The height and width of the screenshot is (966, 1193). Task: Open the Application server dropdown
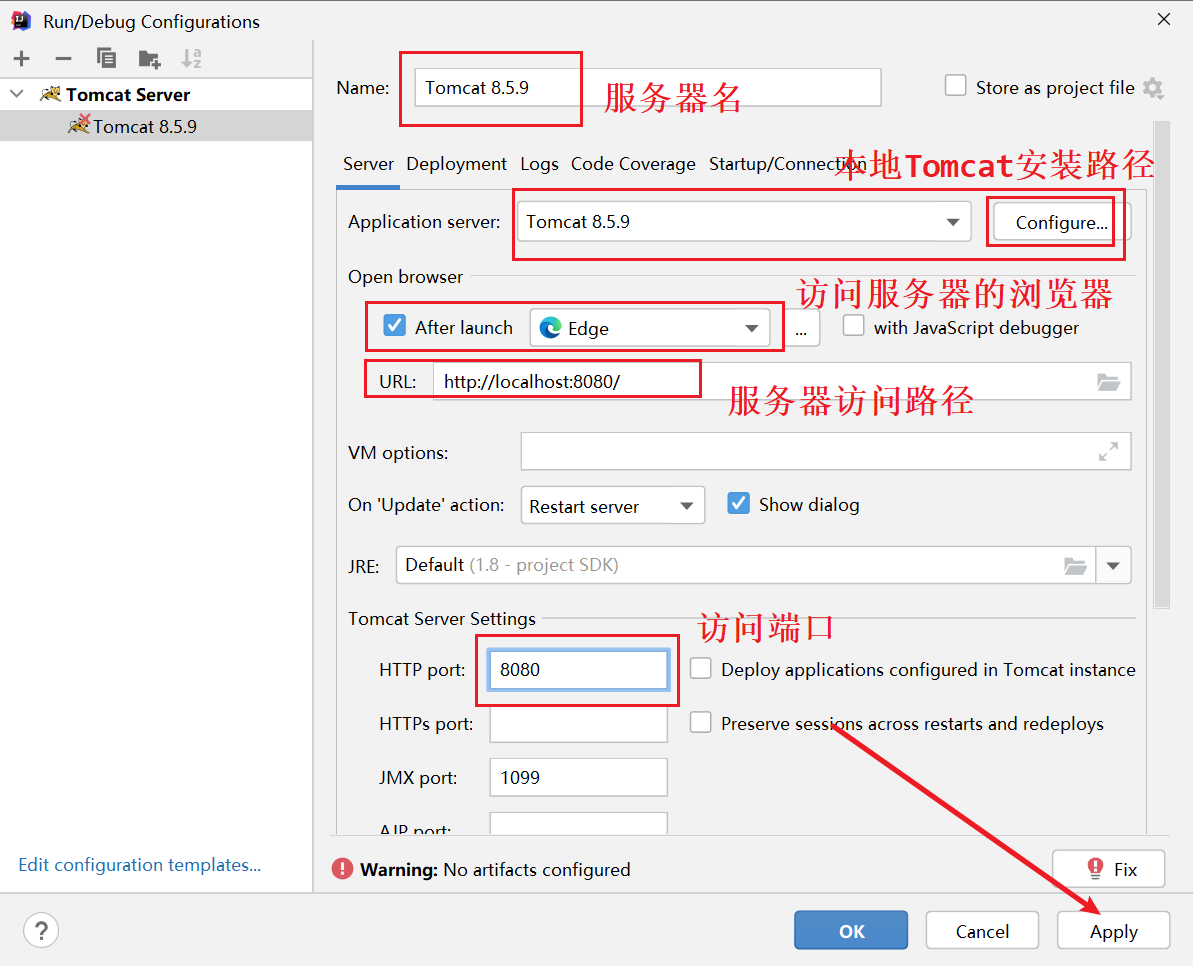click(744, 222)
